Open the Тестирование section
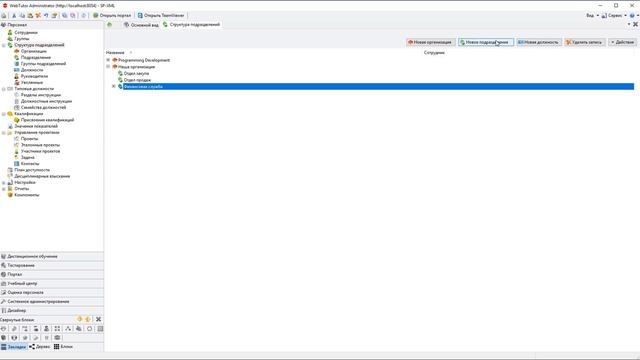 (x=52, y=265)
